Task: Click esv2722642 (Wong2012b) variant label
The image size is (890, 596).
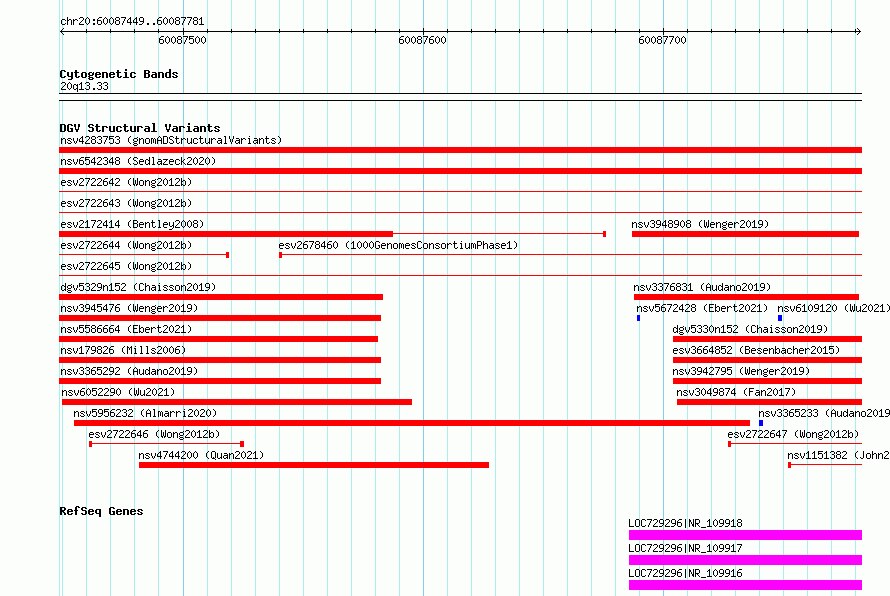Action: (126, 182)
